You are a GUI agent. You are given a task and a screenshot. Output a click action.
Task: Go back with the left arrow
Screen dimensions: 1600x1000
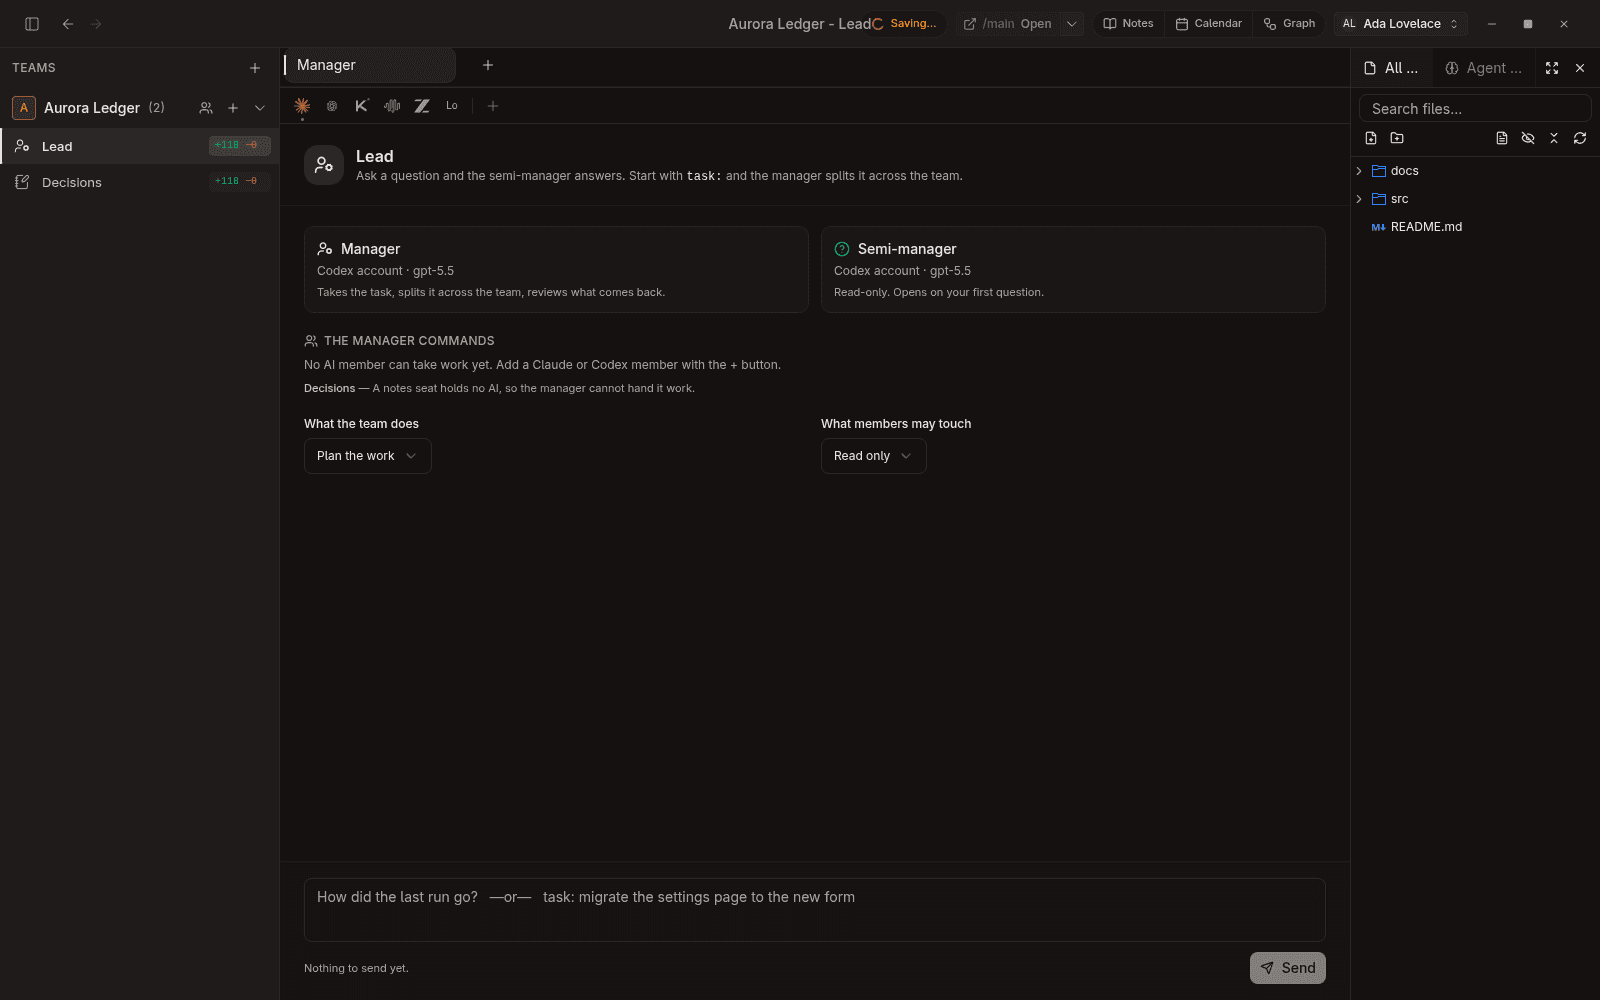click(x=68, y=24)
